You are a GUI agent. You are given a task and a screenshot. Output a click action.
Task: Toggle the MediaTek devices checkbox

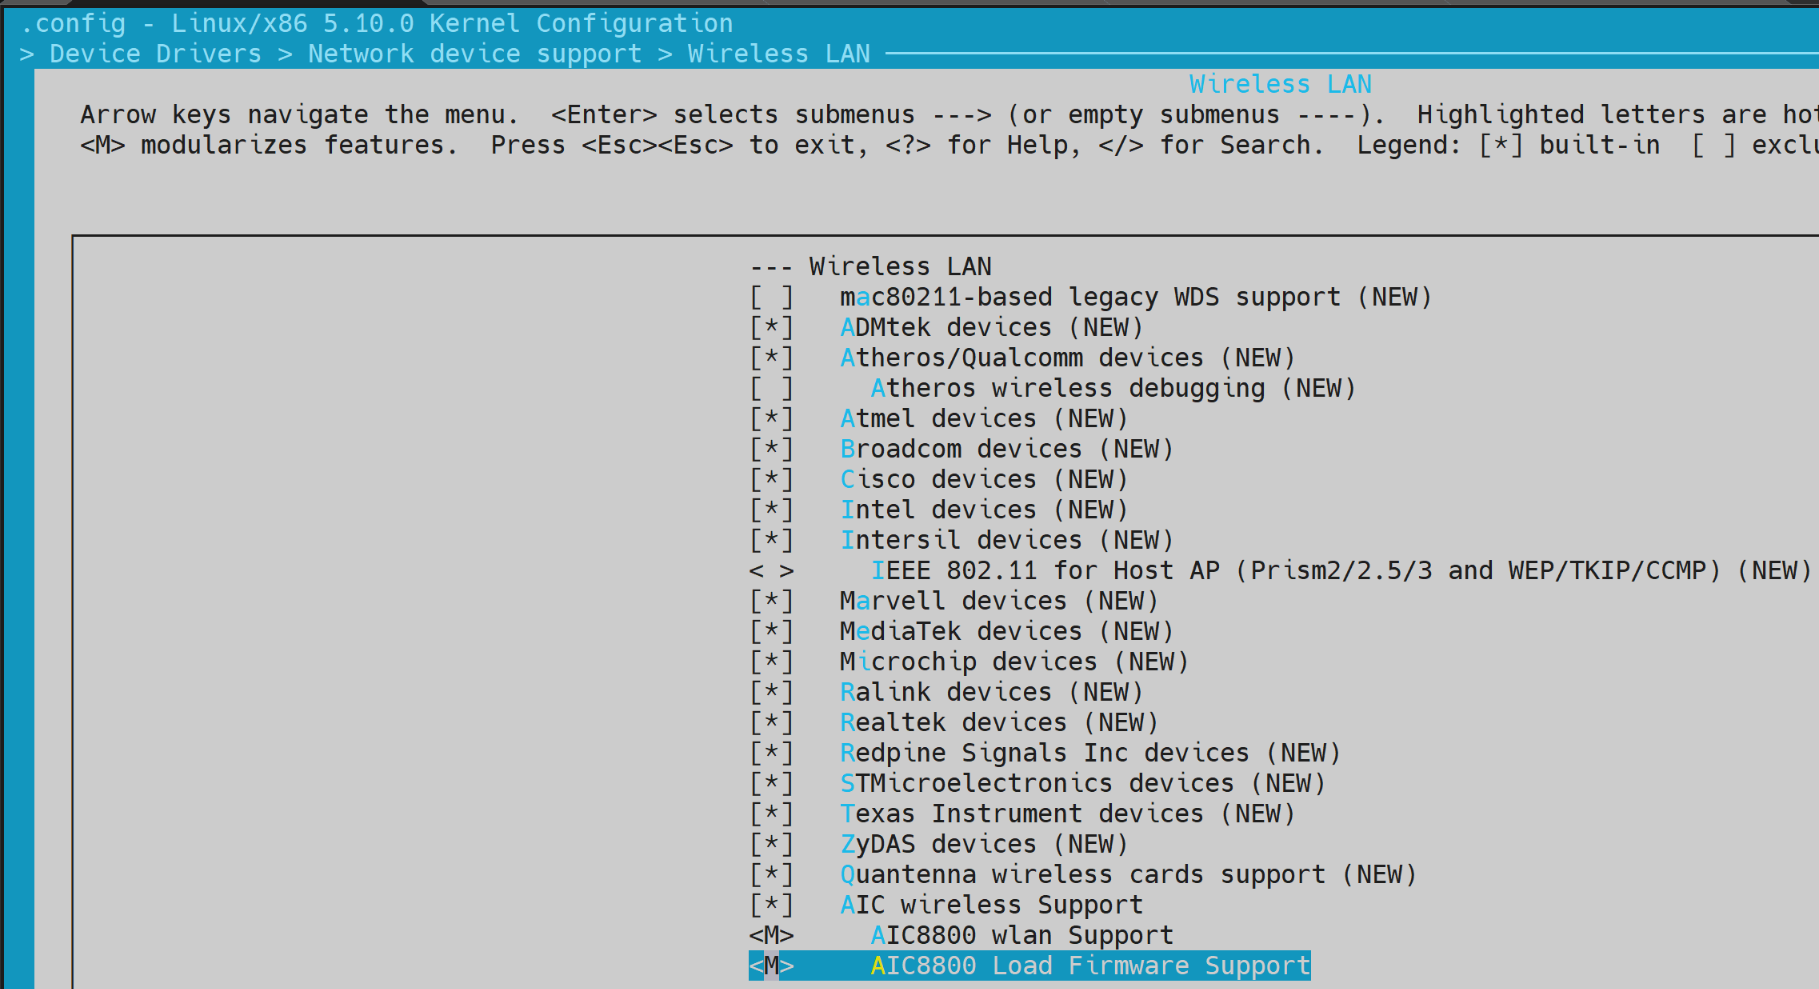point(771,631)
